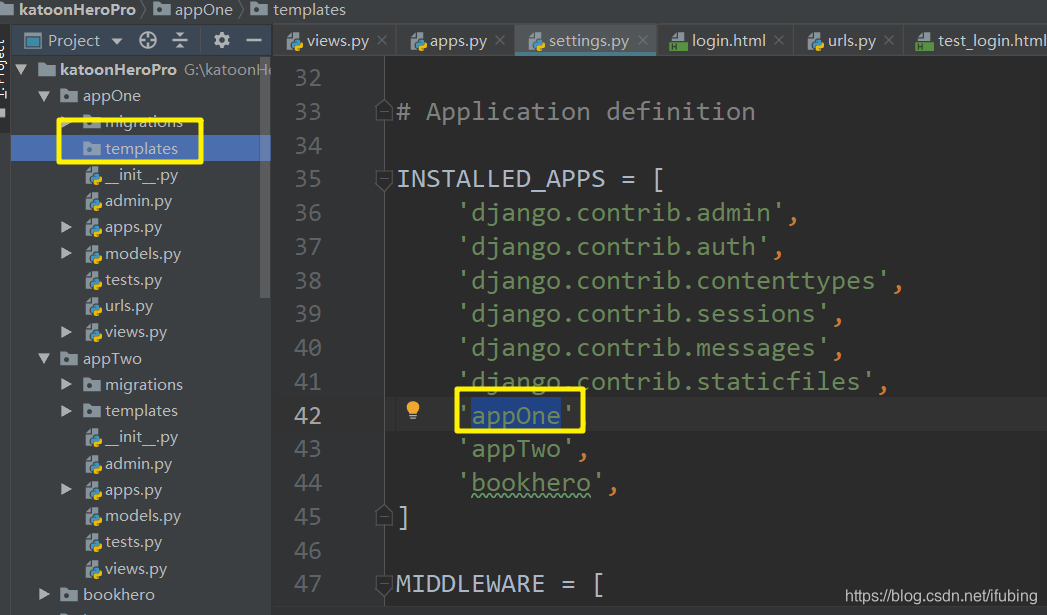Fold INSTALLED_APPS block at line 35
The width and height of the screenshot is (1047, 615).
[384, 179]
